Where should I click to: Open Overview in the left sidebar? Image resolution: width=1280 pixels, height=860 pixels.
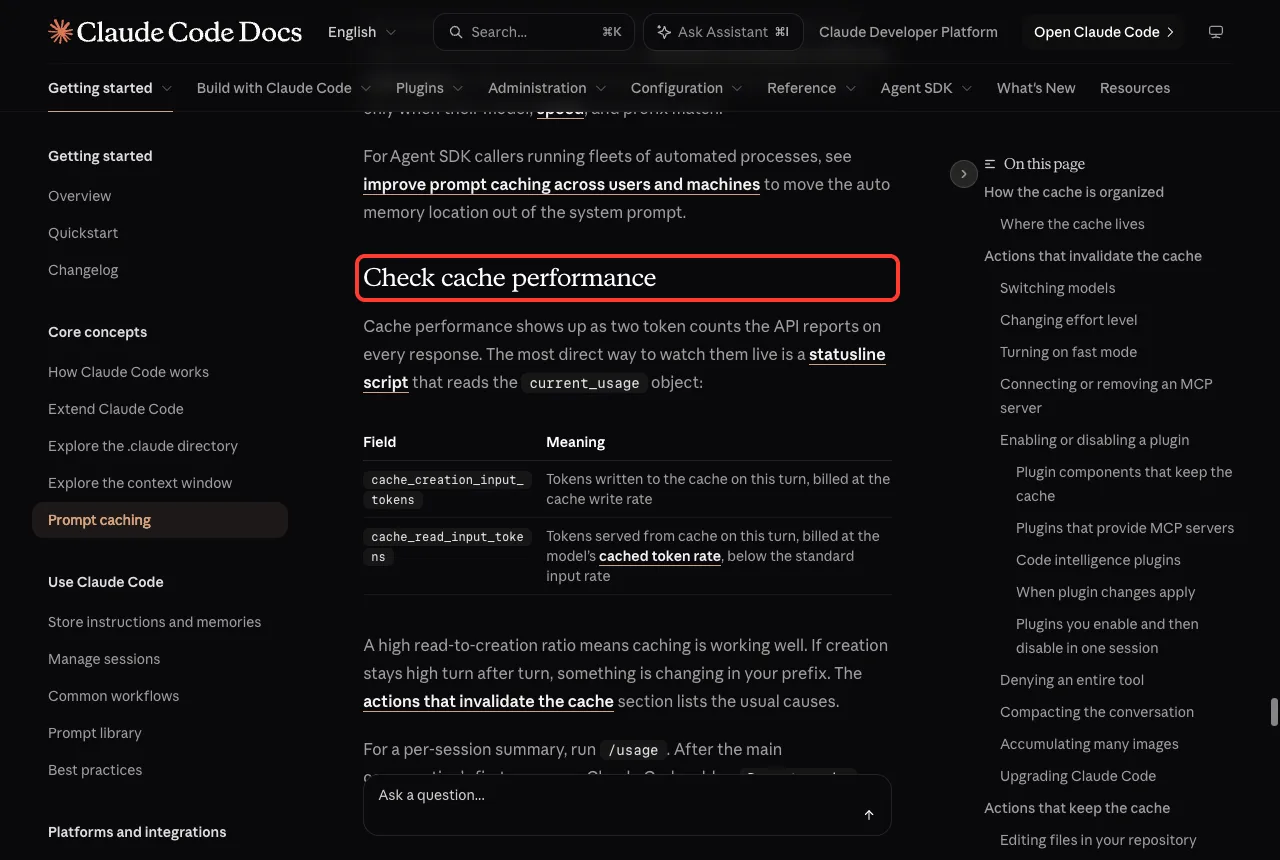click(x=80, y=196)
